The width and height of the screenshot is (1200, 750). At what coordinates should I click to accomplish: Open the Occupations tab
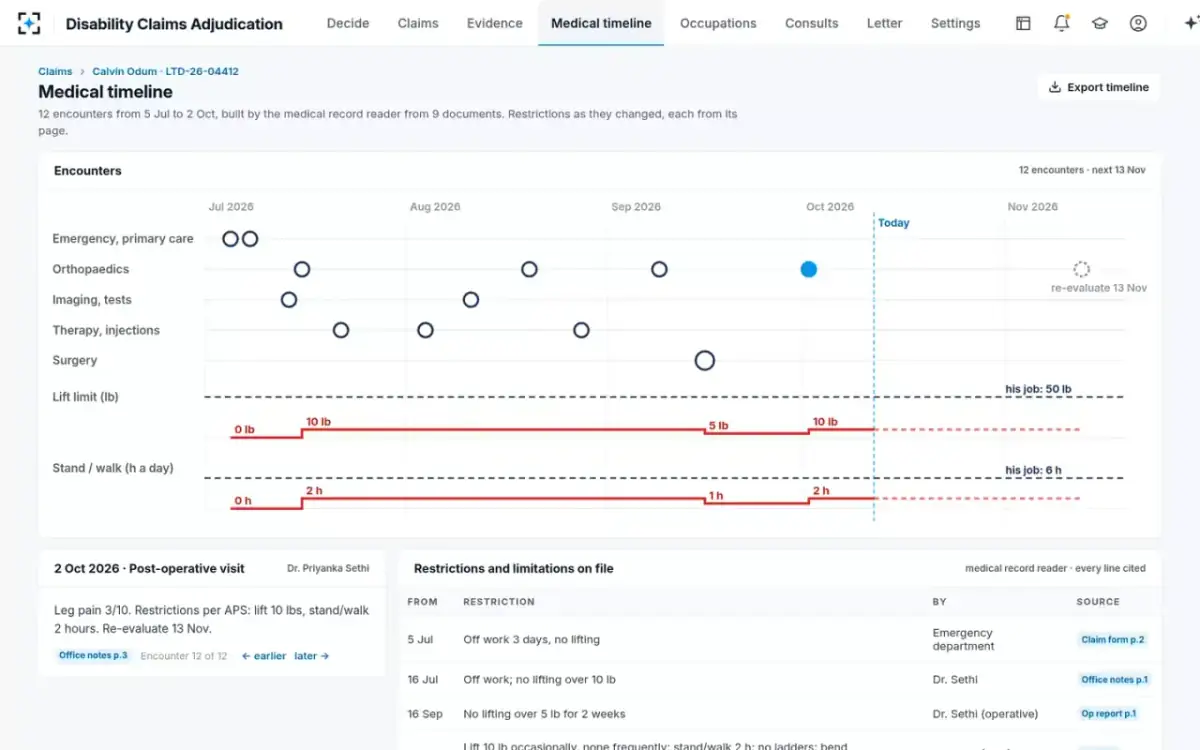click(718, 23)
